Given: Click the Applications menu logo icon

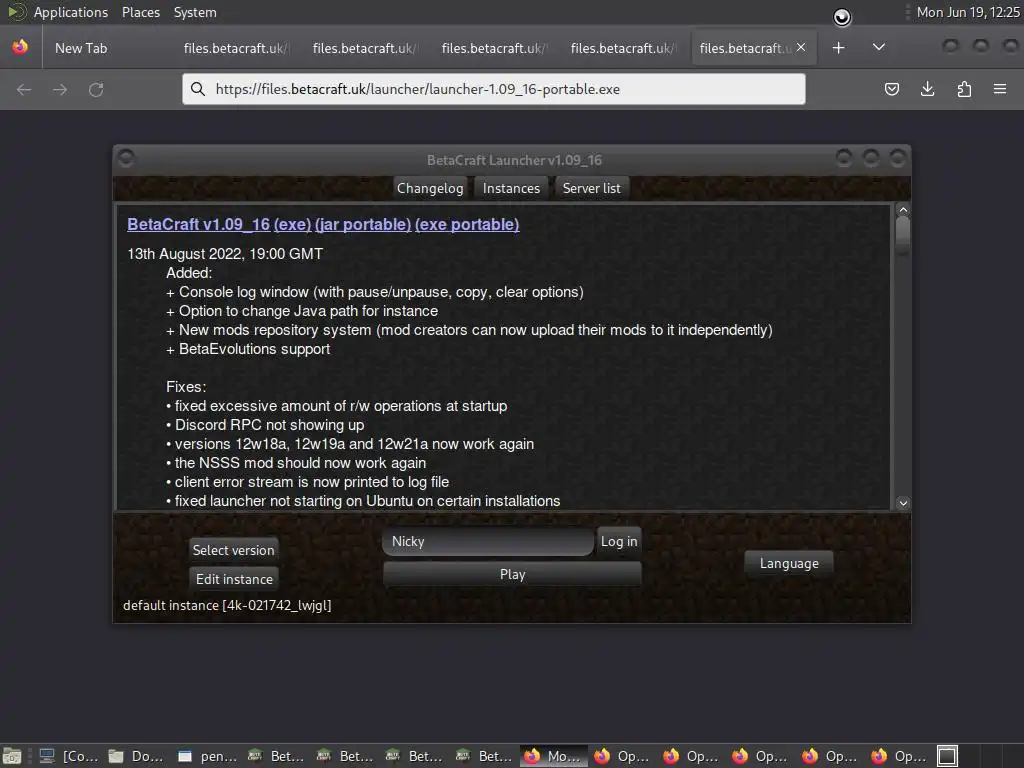Looking at the screenshot, I should [16, 12].
